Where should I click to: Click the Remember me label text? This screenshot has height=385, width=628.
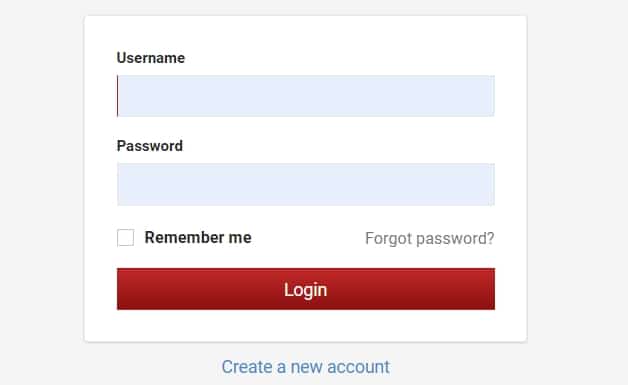point(198,238)
